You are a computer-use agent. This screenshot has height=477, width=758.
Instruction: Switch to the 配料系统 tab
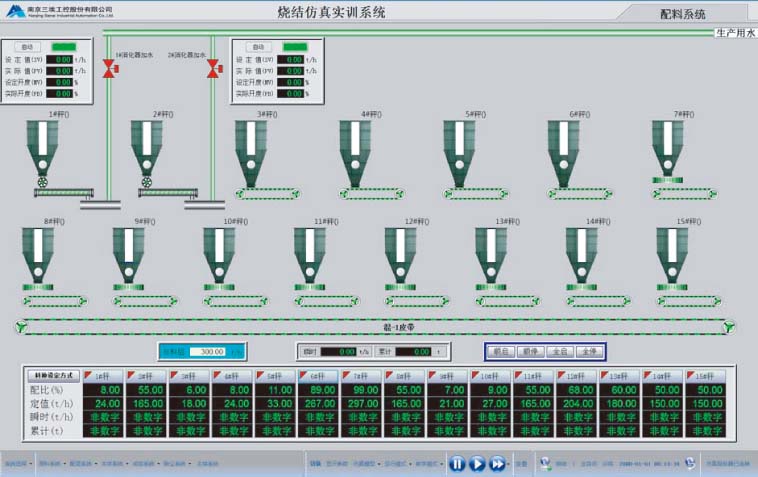(x=683, y=14)
